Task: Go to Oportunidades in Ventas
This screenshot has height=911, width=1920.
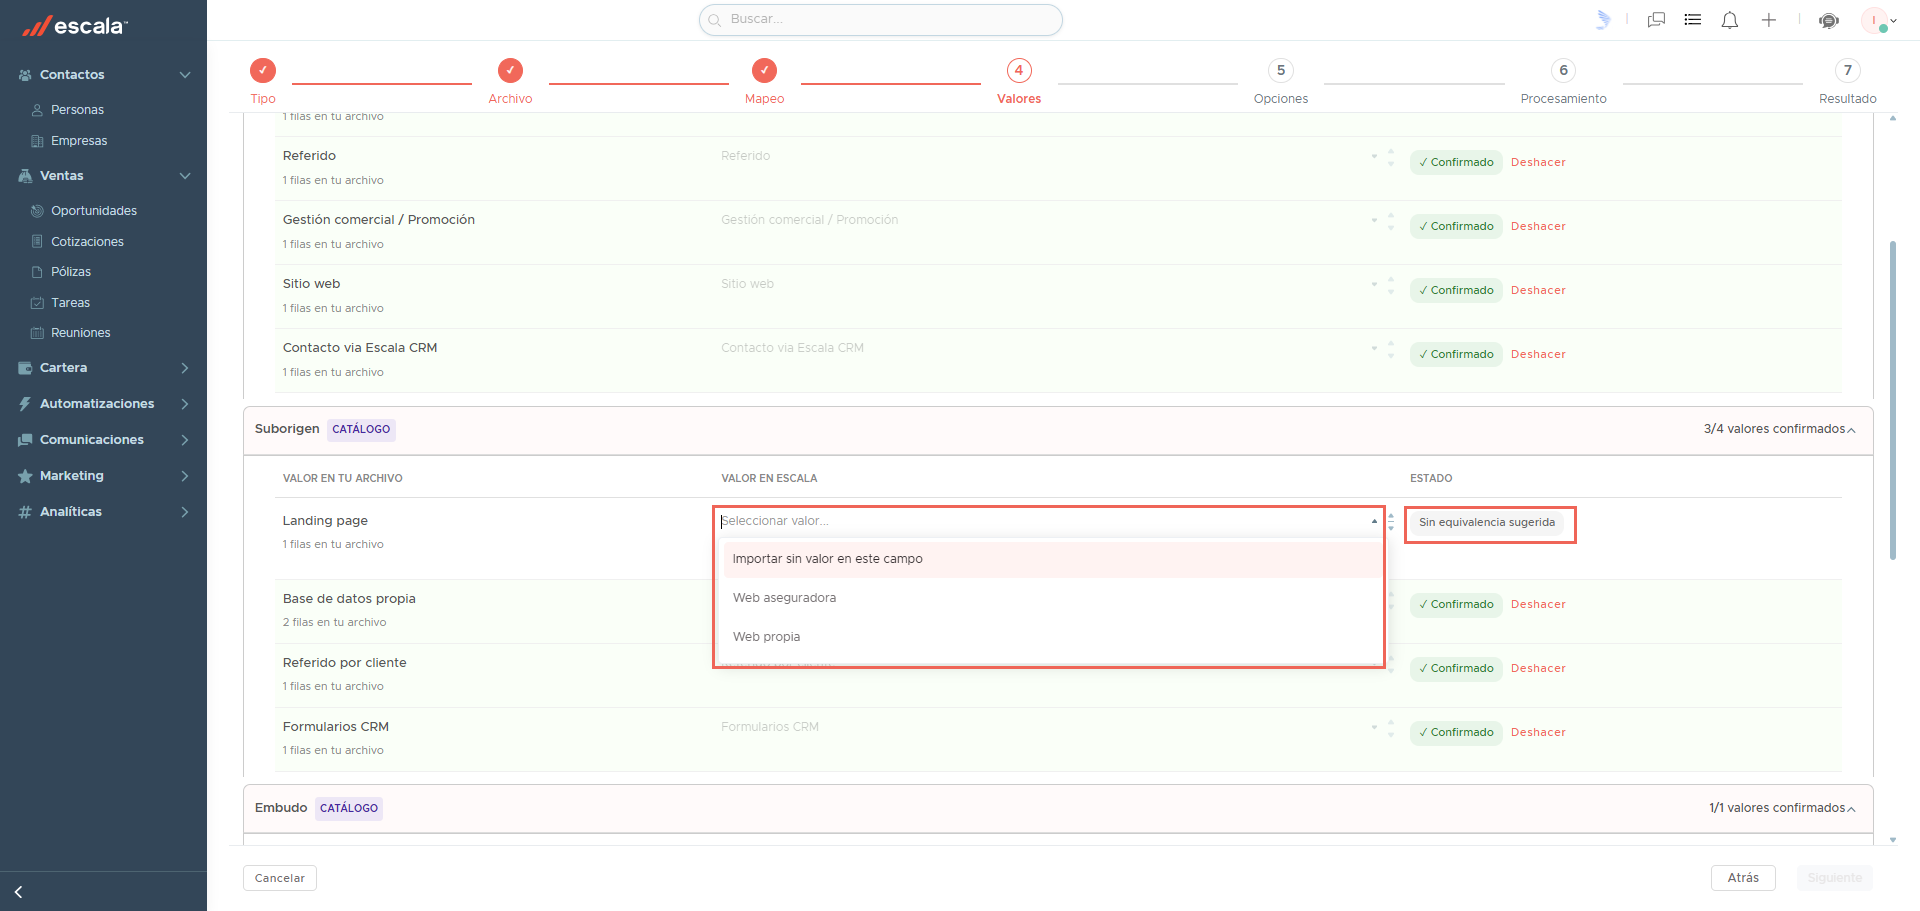Action: click(x=94, y=211)
